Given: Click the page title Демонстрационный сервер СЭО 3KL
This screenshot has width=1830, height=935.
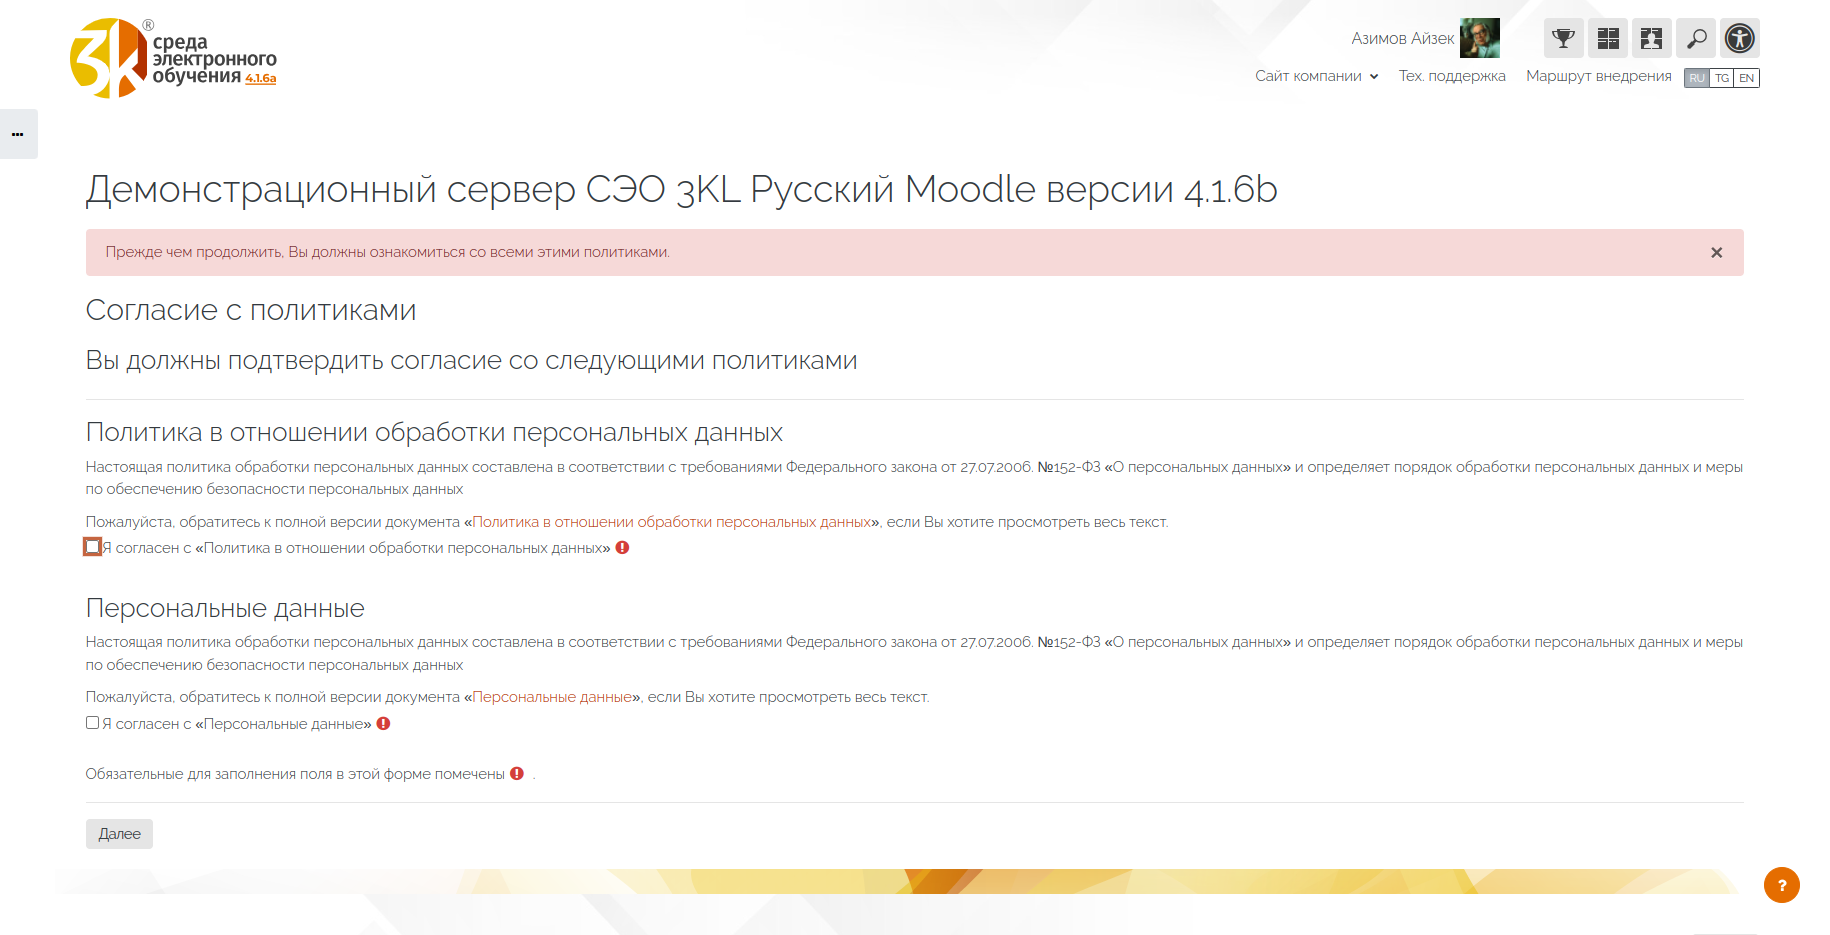Looking at the screenshot, I should point(682,189).
